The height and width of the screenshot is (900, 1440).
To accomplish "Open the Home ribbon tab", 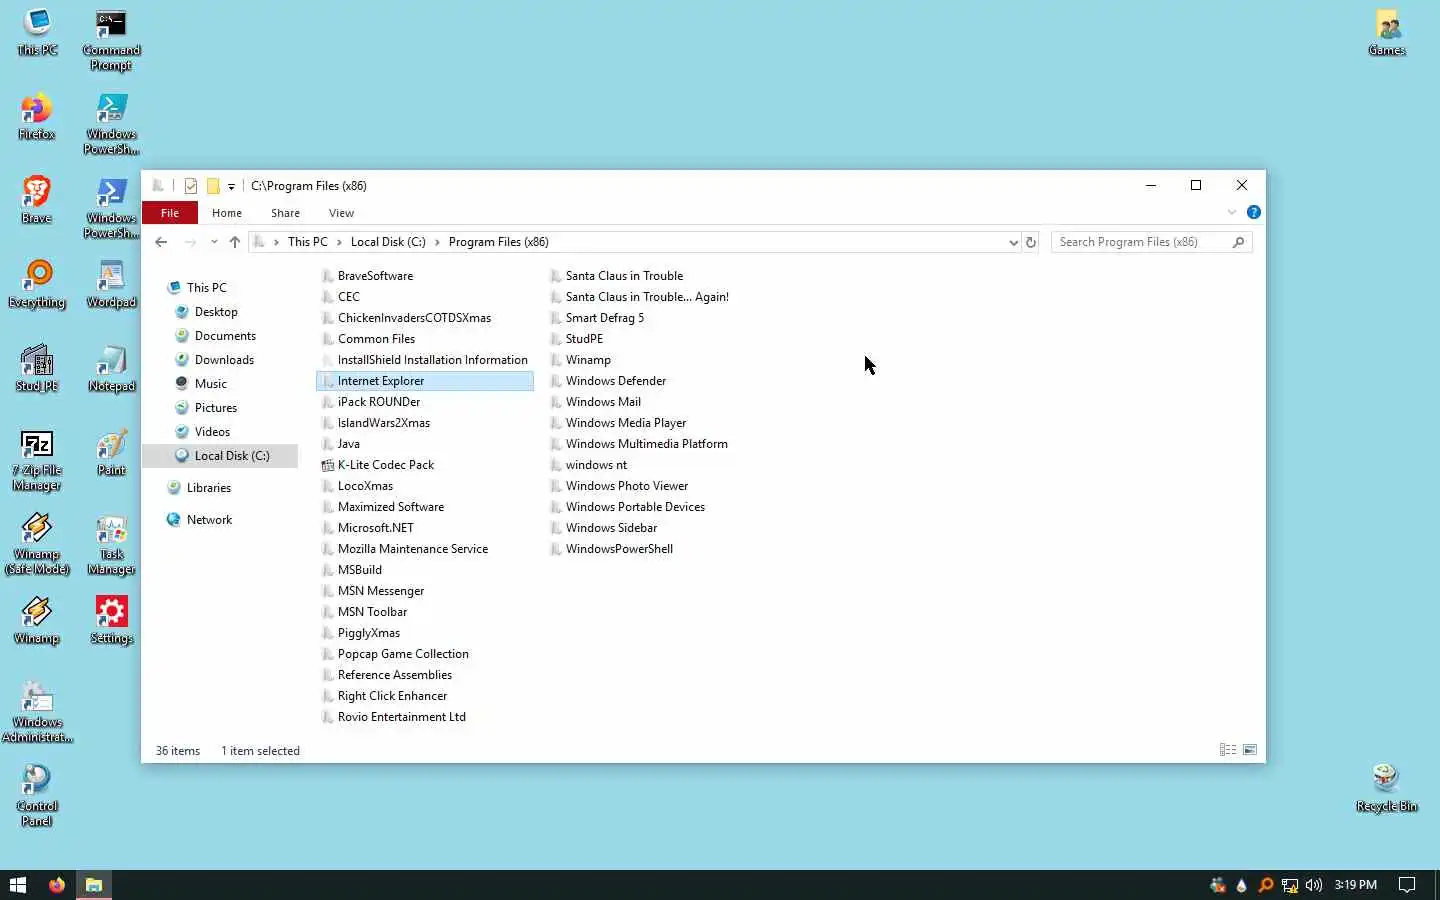I will (x=227, y=213).
